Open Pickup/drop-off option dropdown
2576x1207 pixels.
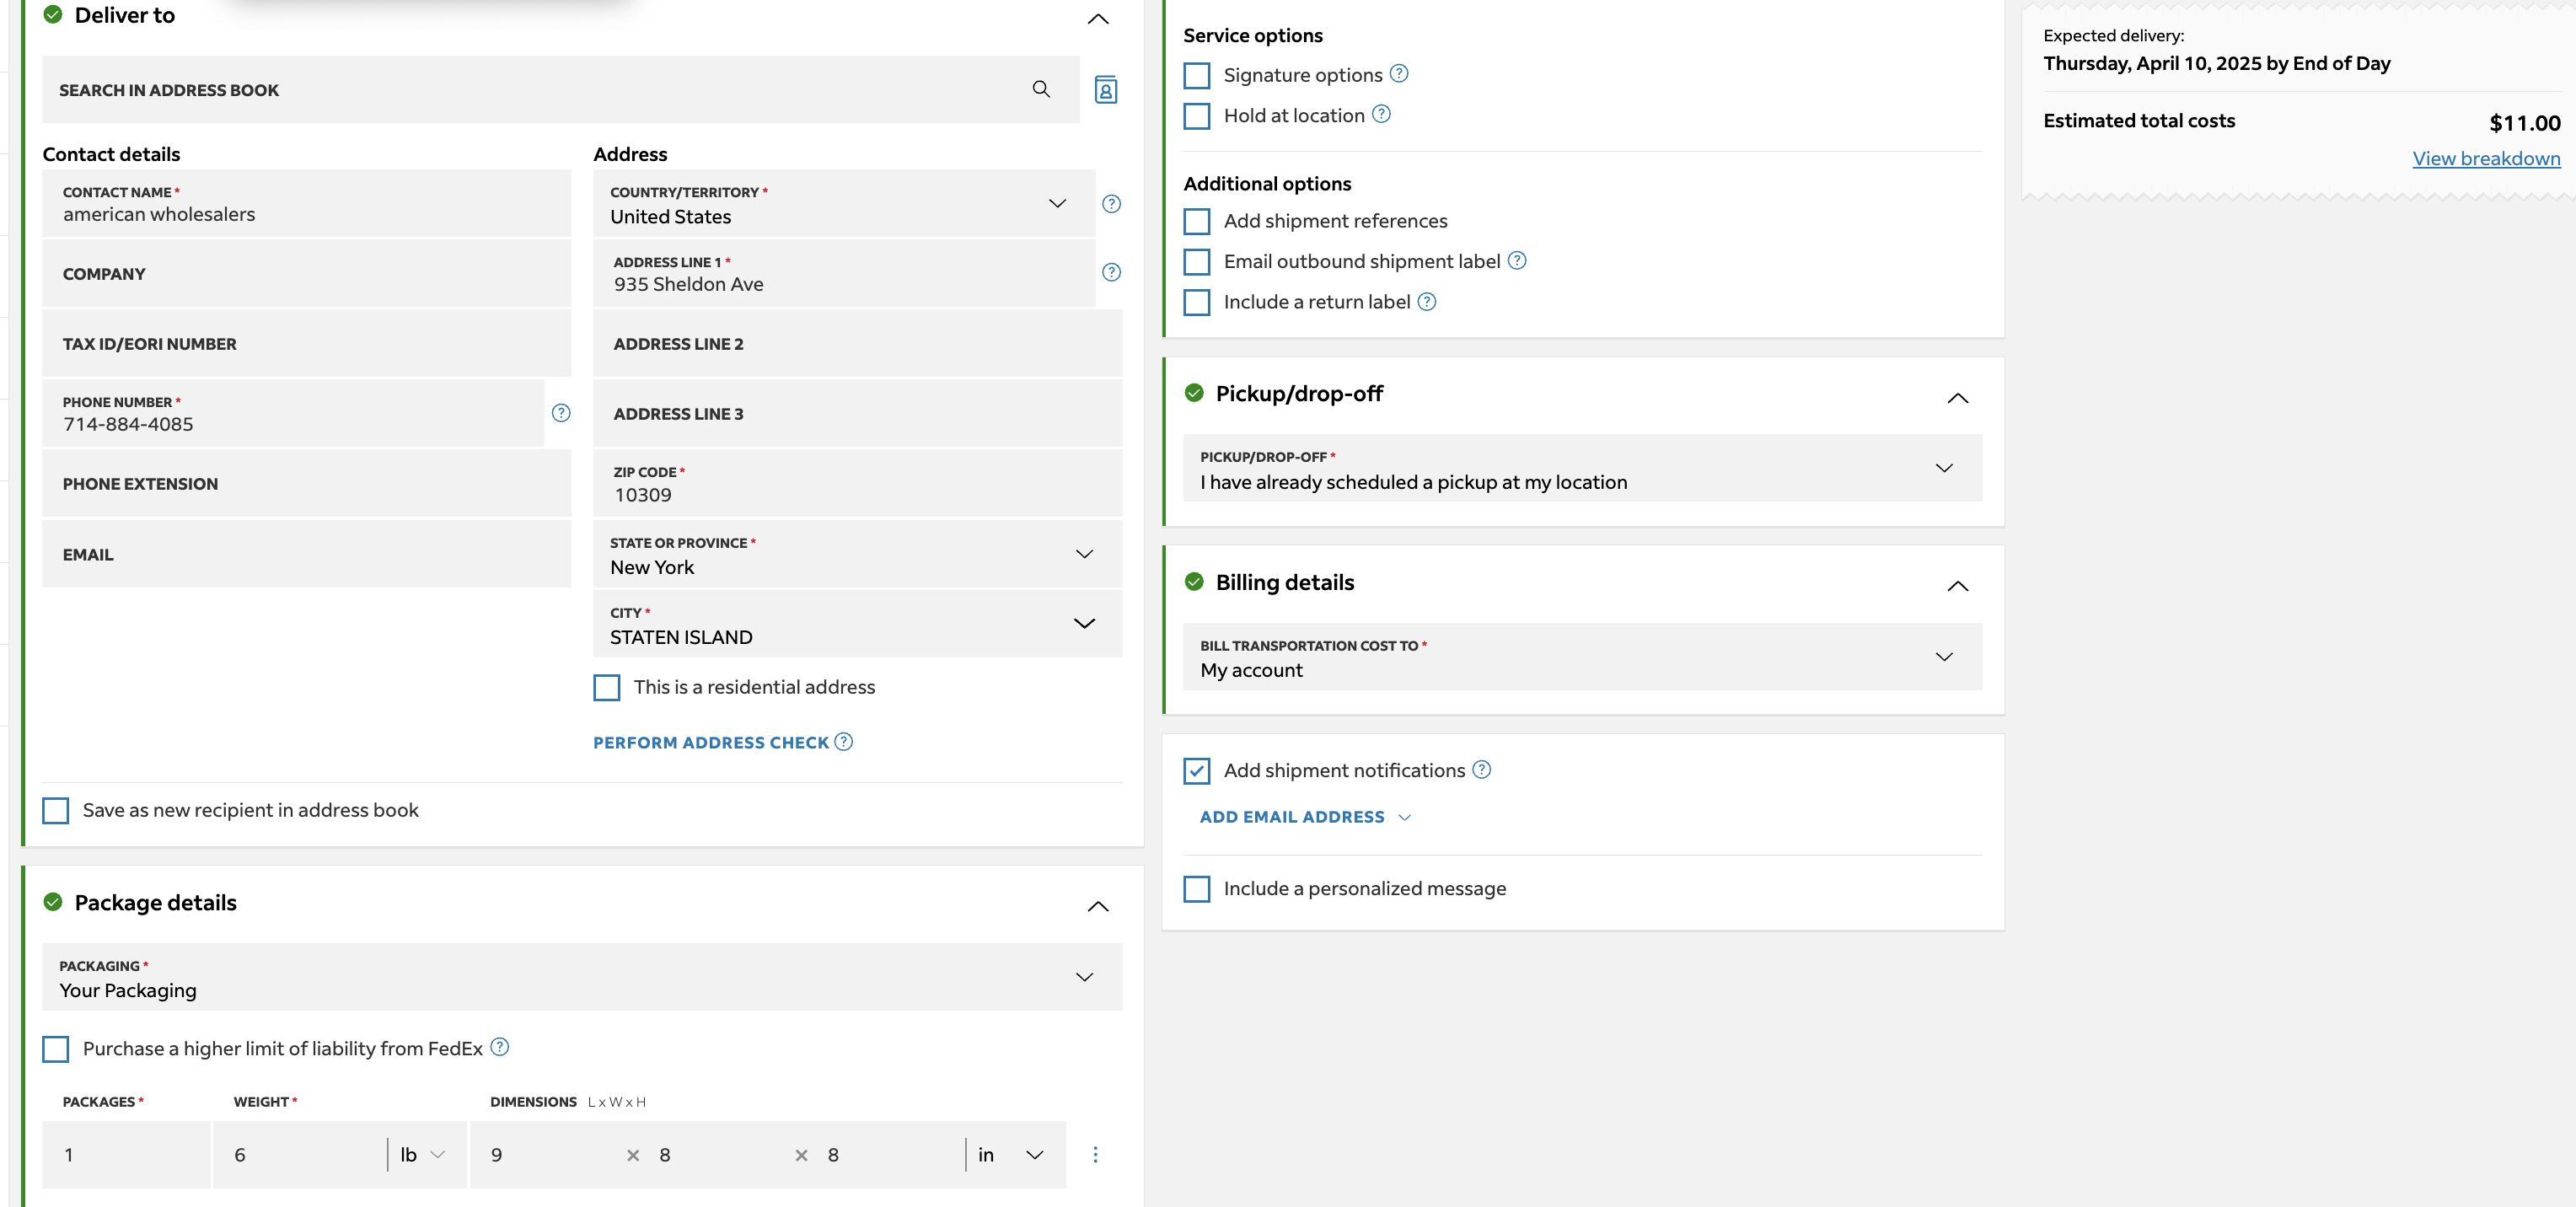[1582, 468]
